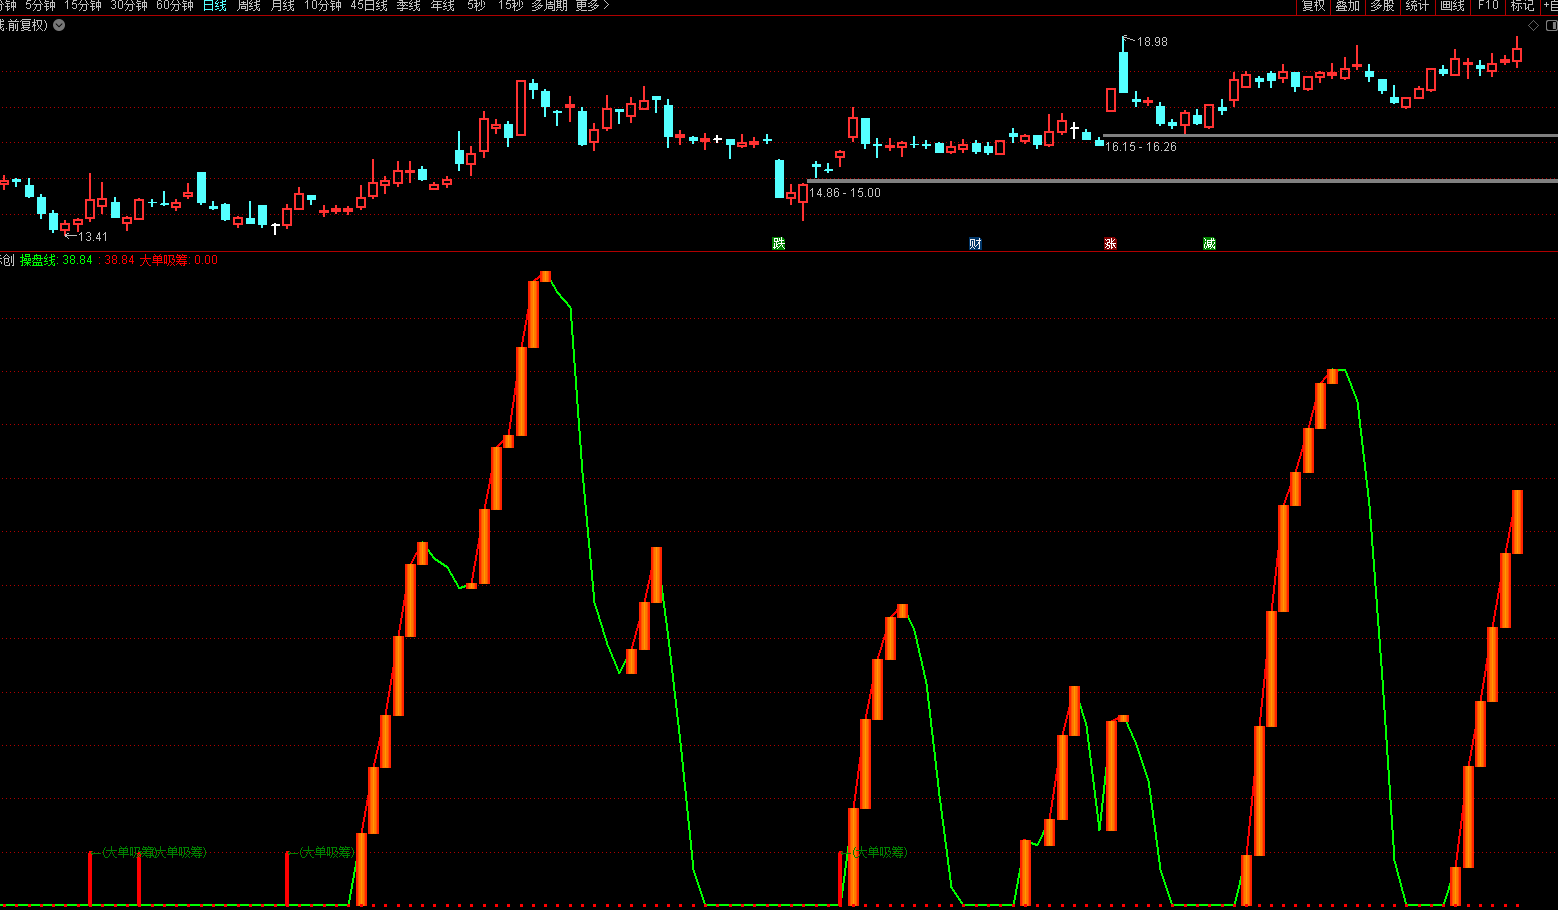Click the 标记 mark button
The width and height of the screenshot is (1558, 910).
tap(1522, 6)
